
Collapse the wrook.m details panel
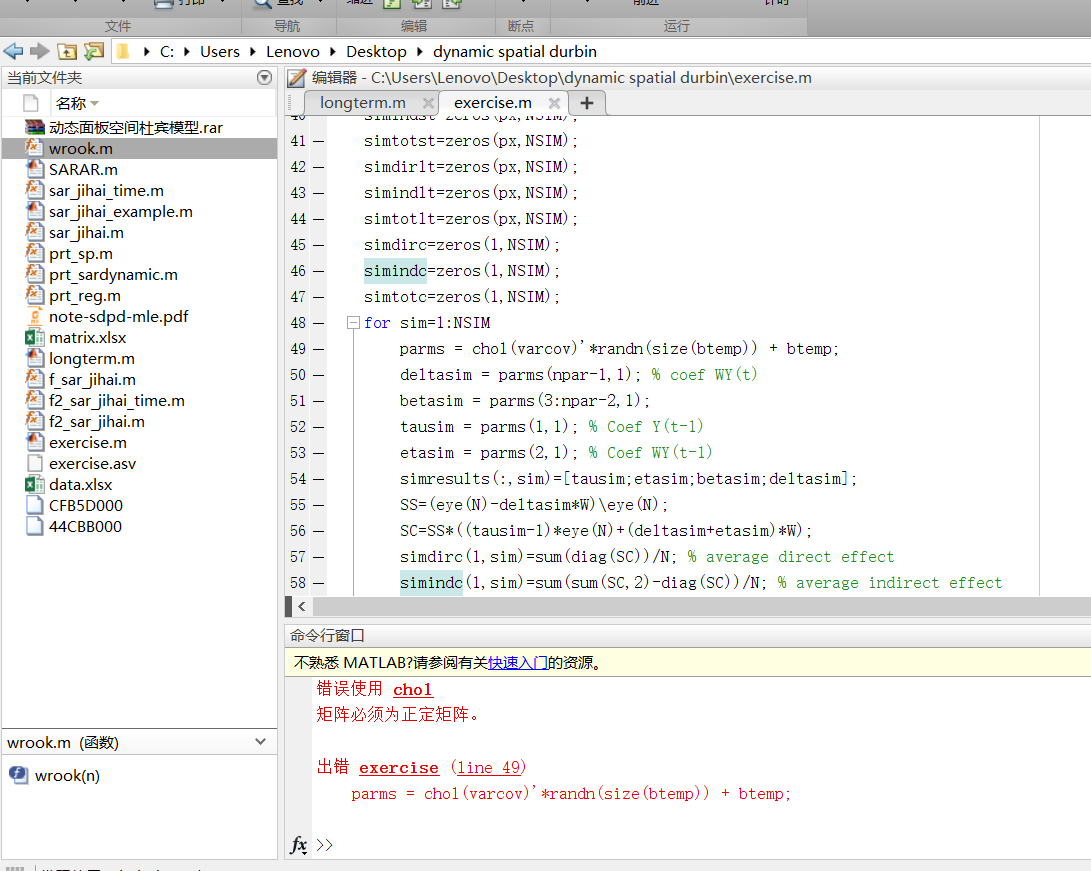coord(261,742)
